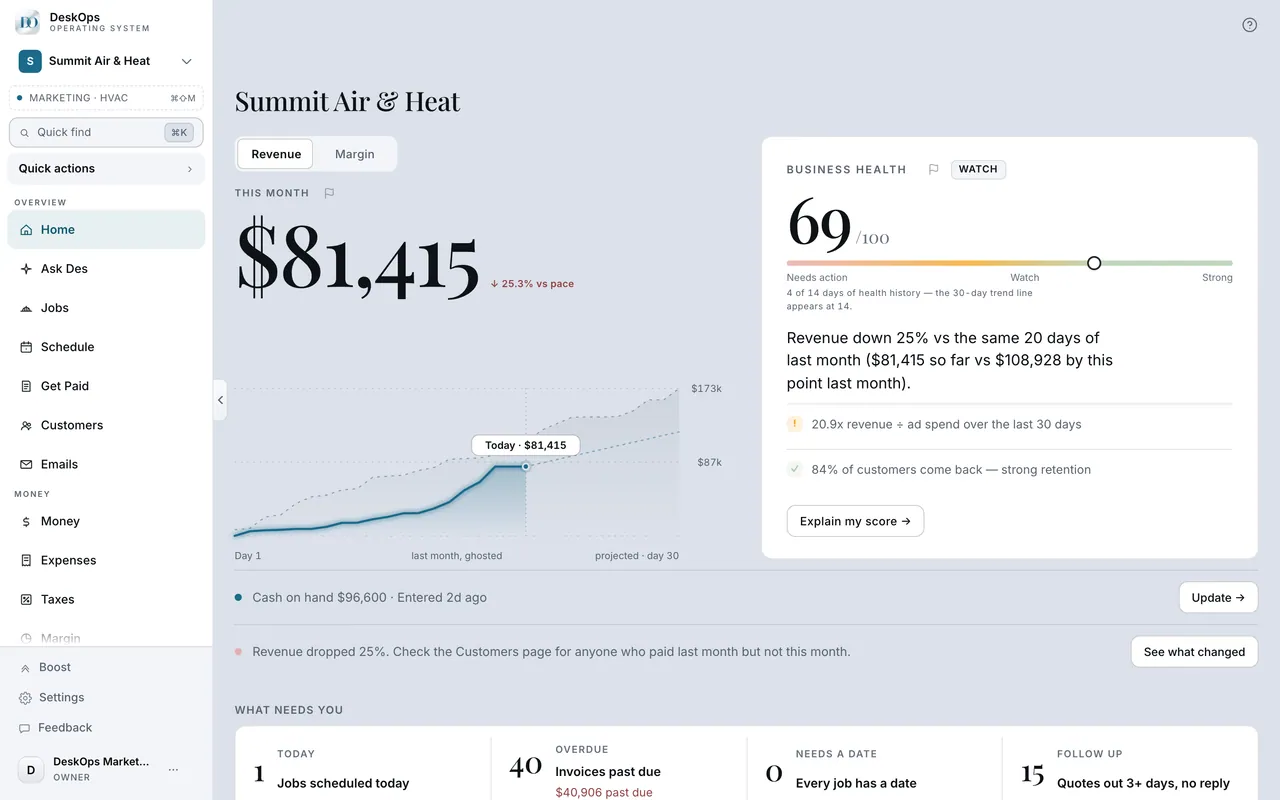Switch chart to Margin view
Screen dimensions: 1280x800
[355, 154]
